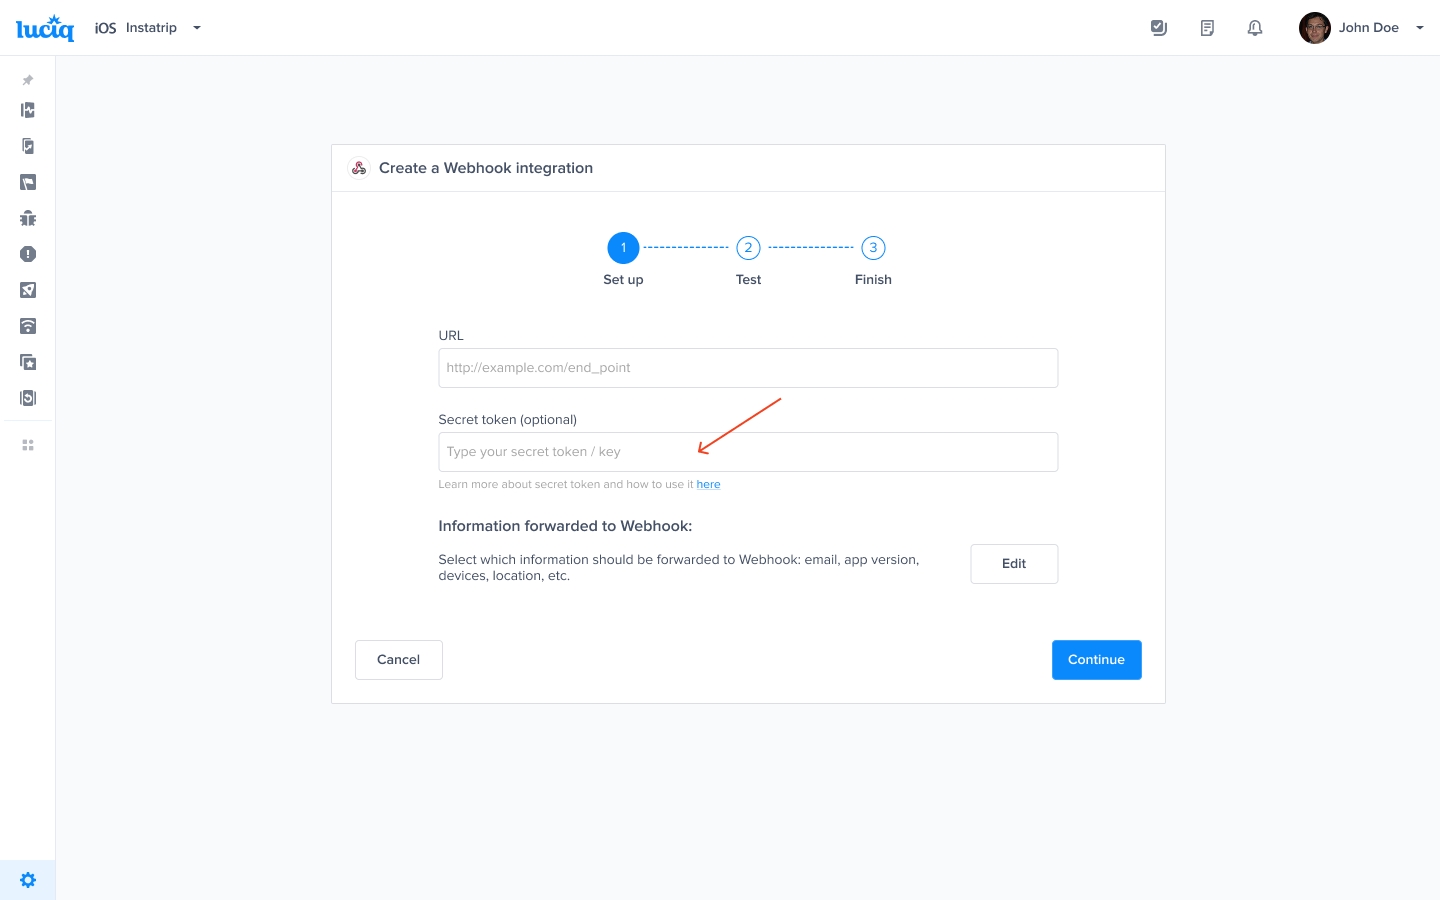Focus the webhook URL input field
This screenshot has width=1440, height=900.
748,368
